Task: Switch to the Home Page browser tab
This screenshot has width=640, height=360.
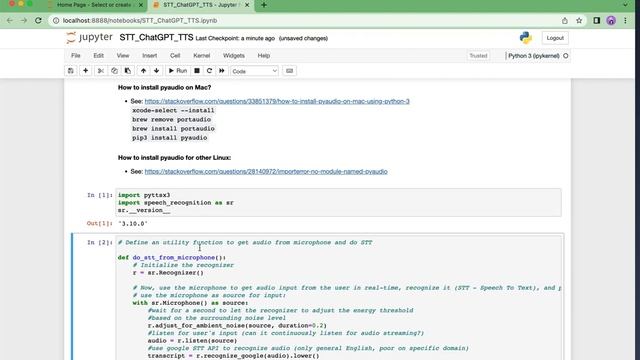Action: 94,5
